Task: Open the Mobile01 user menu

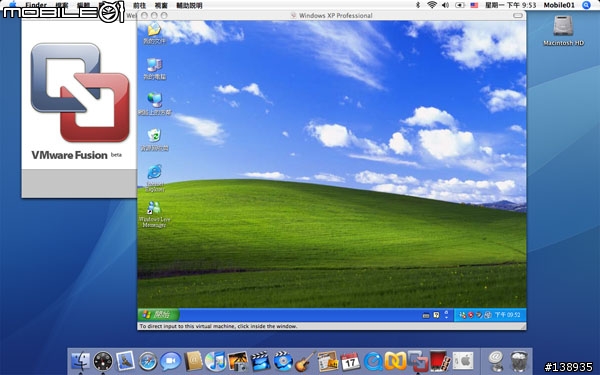Action: pos(559,5)
